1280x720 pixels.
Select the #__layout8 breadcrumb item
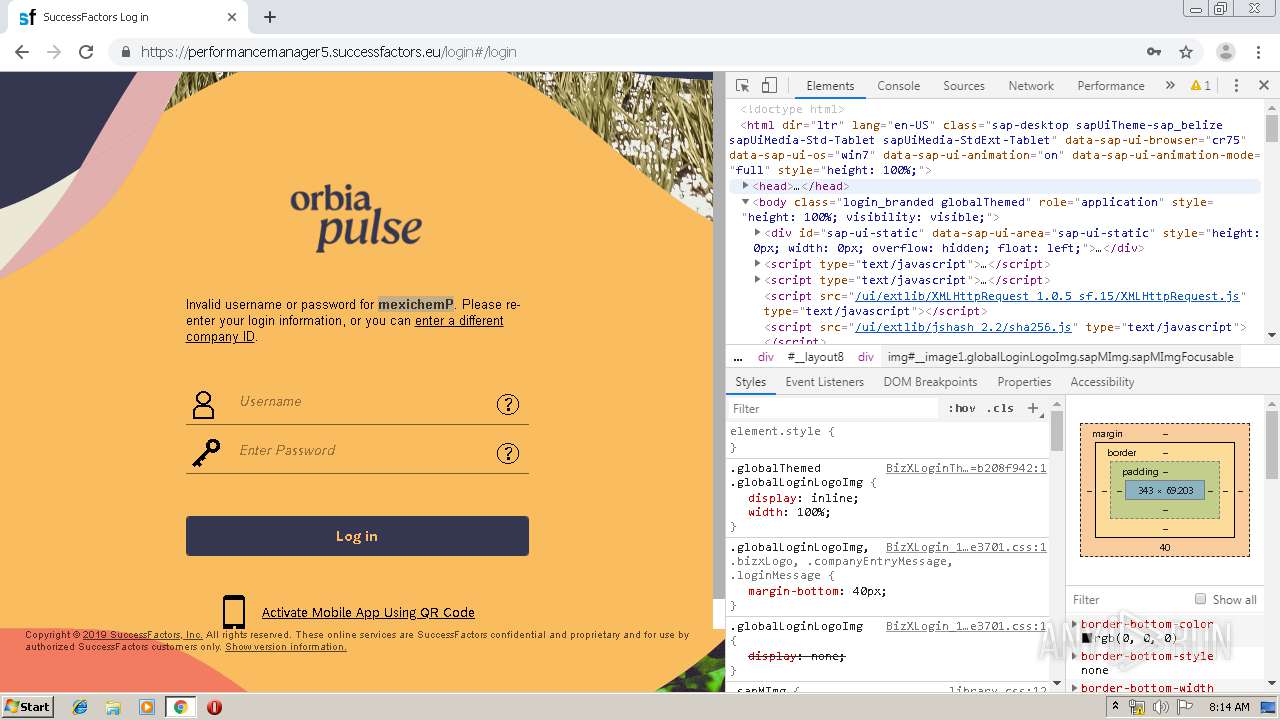(x=815, y=357)
